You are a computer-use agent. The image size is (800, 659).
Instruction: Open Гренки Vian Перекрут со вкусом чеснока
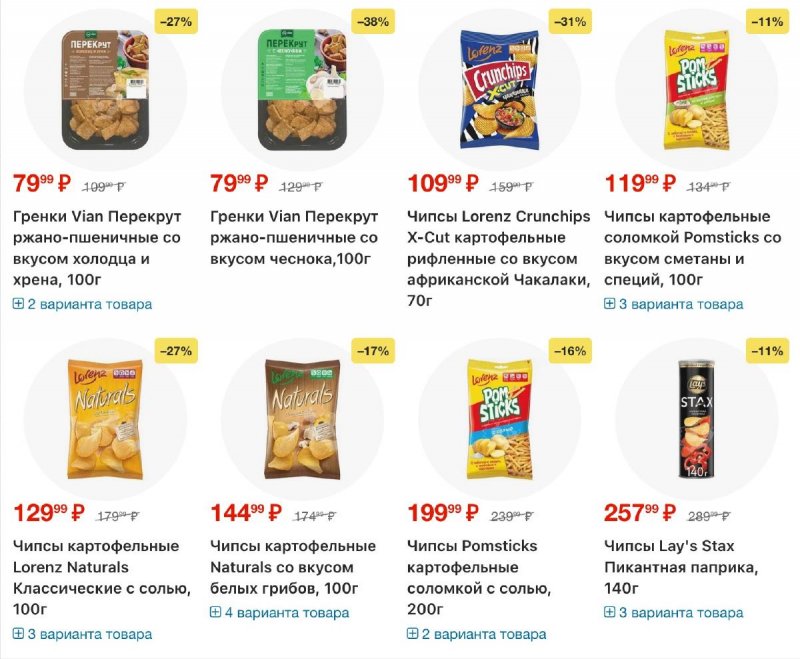tap(294, 238)
